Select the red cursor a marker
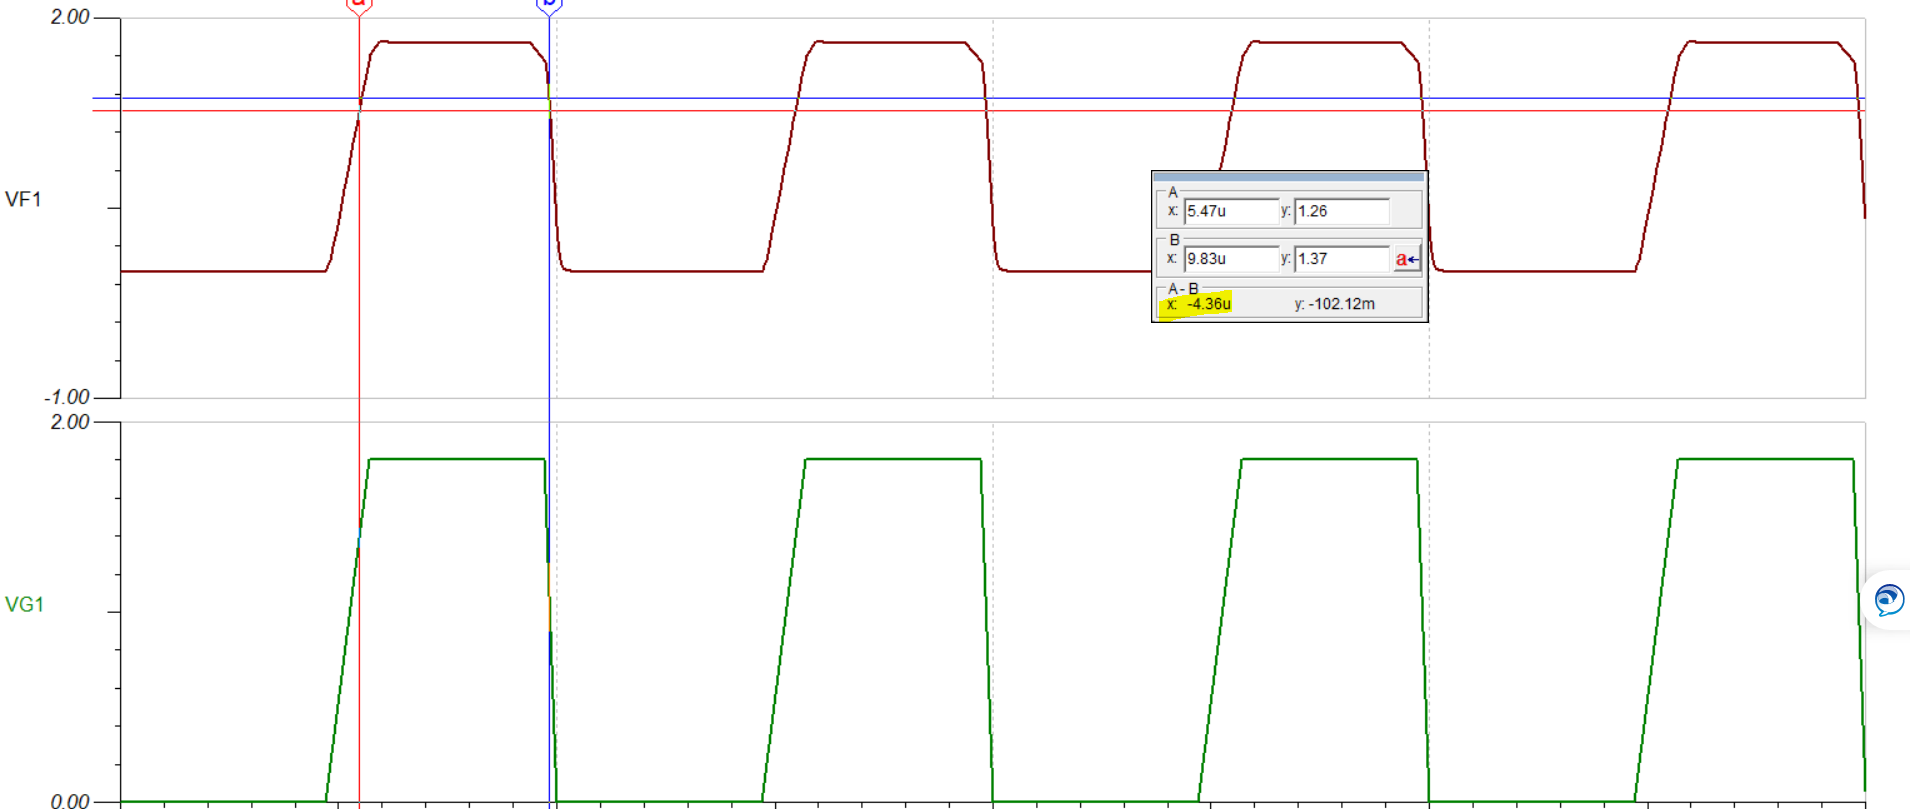 pyautogui.click(x=359, y=6)
